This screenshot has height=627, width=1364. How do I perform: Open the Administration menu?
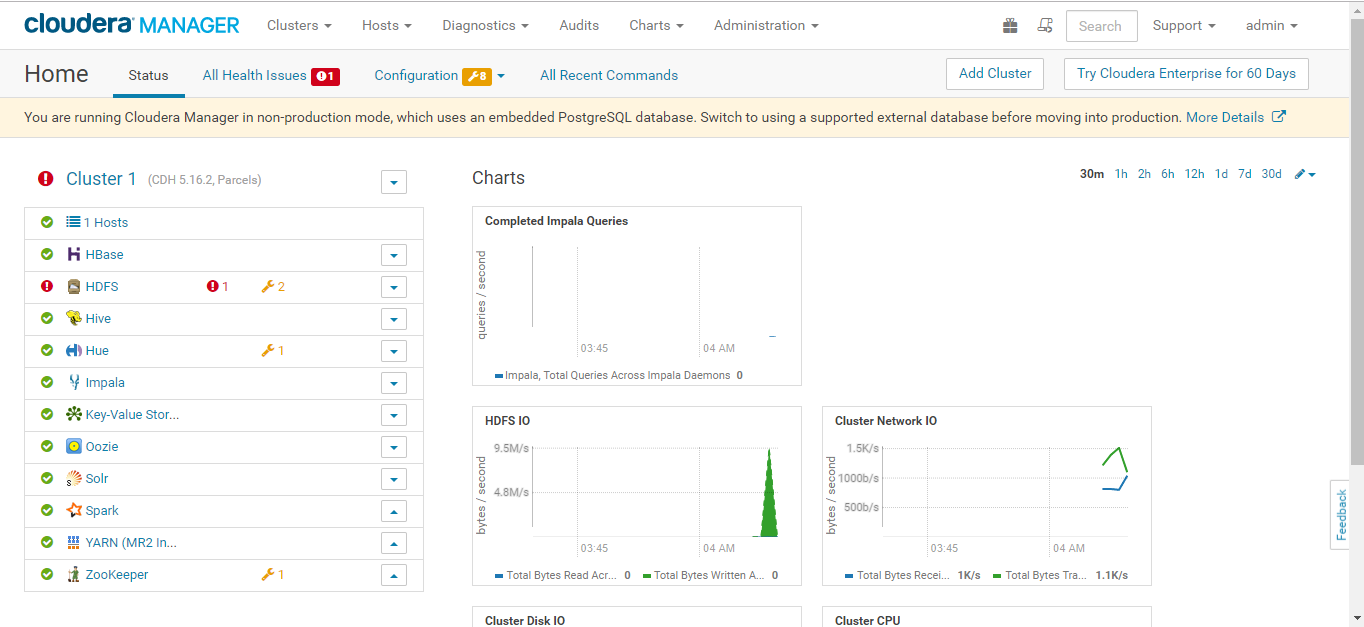765,25
